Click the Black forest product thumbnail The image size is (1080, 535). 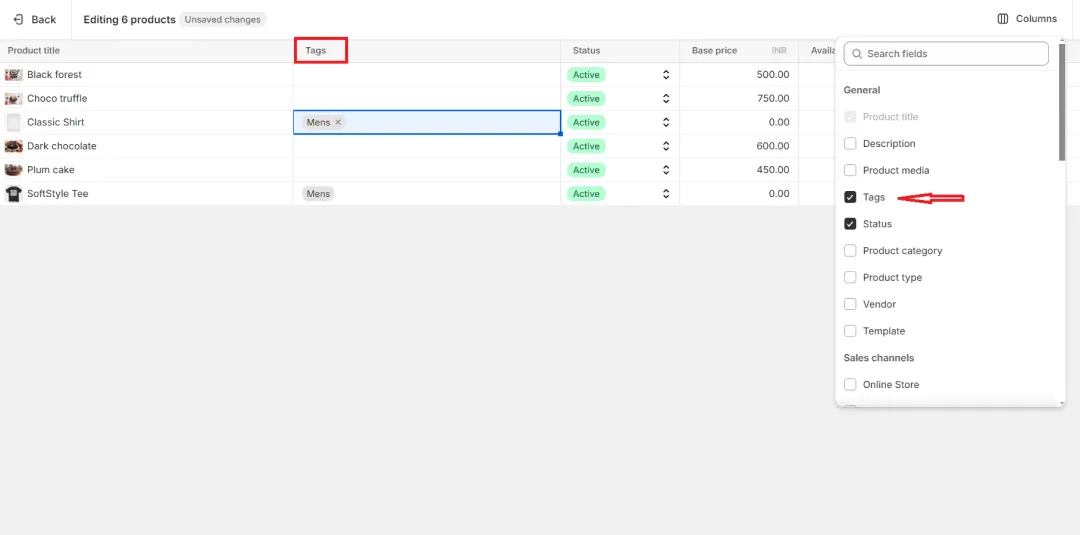[14, 75]
